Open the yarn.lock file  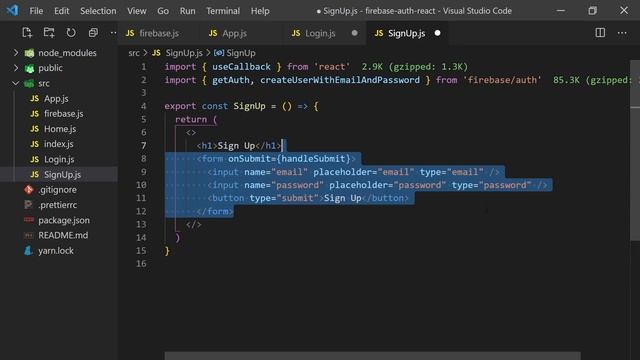(59, 251)
